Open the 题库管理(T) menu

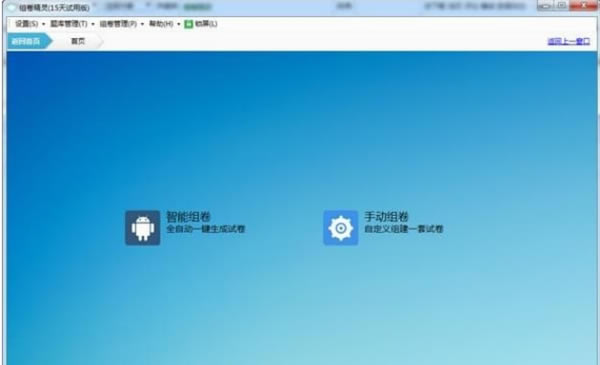(x=69, y=24)
